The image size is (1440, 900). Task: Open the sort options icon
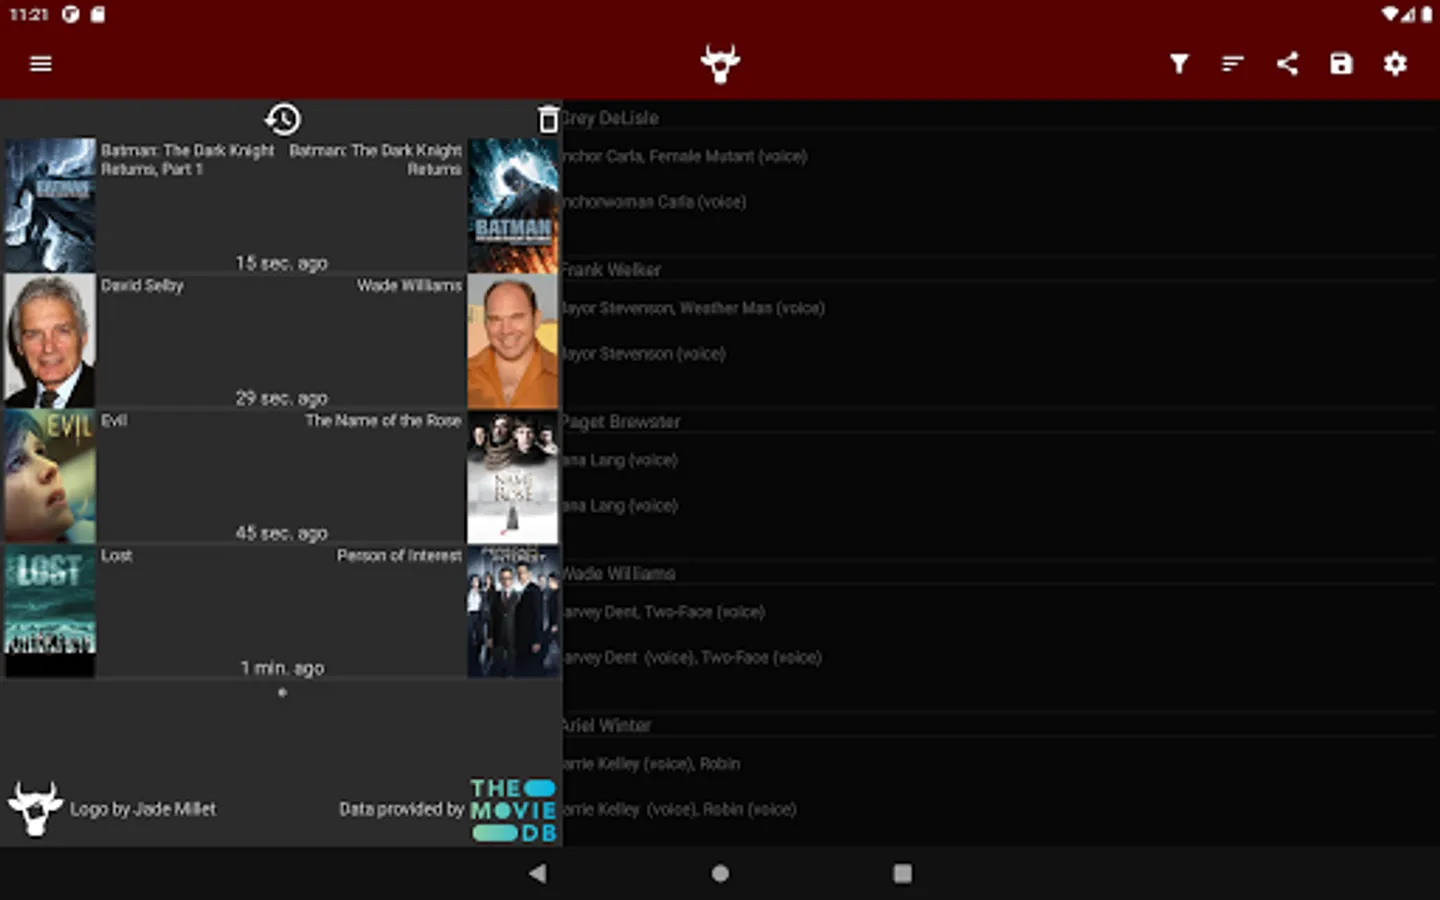1233,64
